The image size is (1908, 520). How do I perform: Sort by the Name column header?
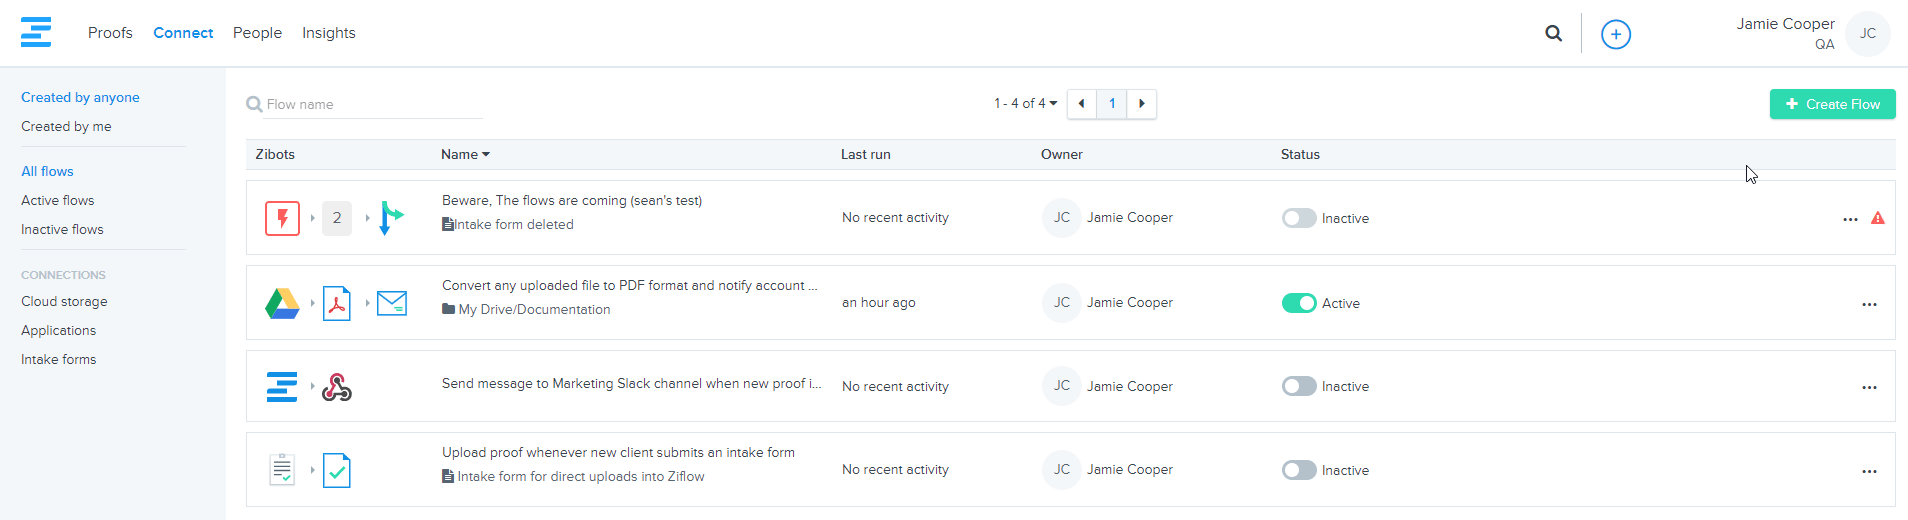coord(465,154)
